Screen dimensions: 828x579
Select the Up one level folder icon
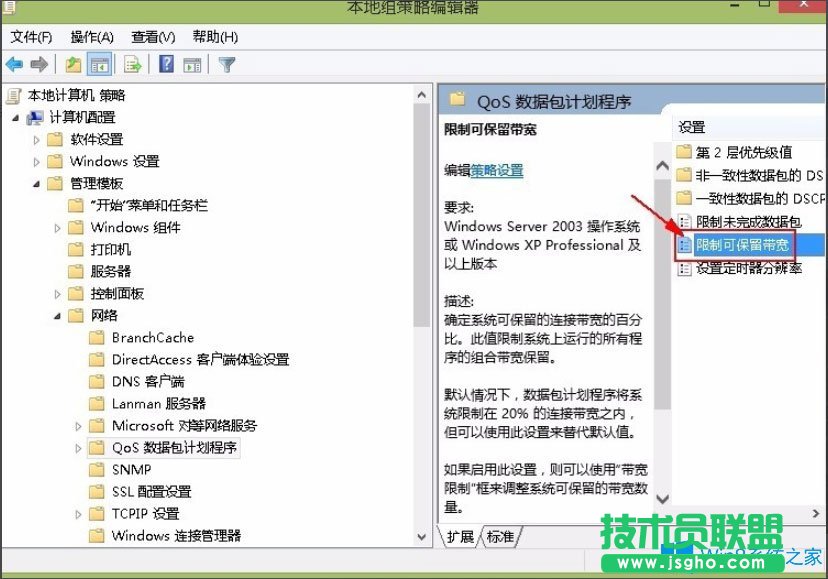pyautogui.click(x=71, y=64)
